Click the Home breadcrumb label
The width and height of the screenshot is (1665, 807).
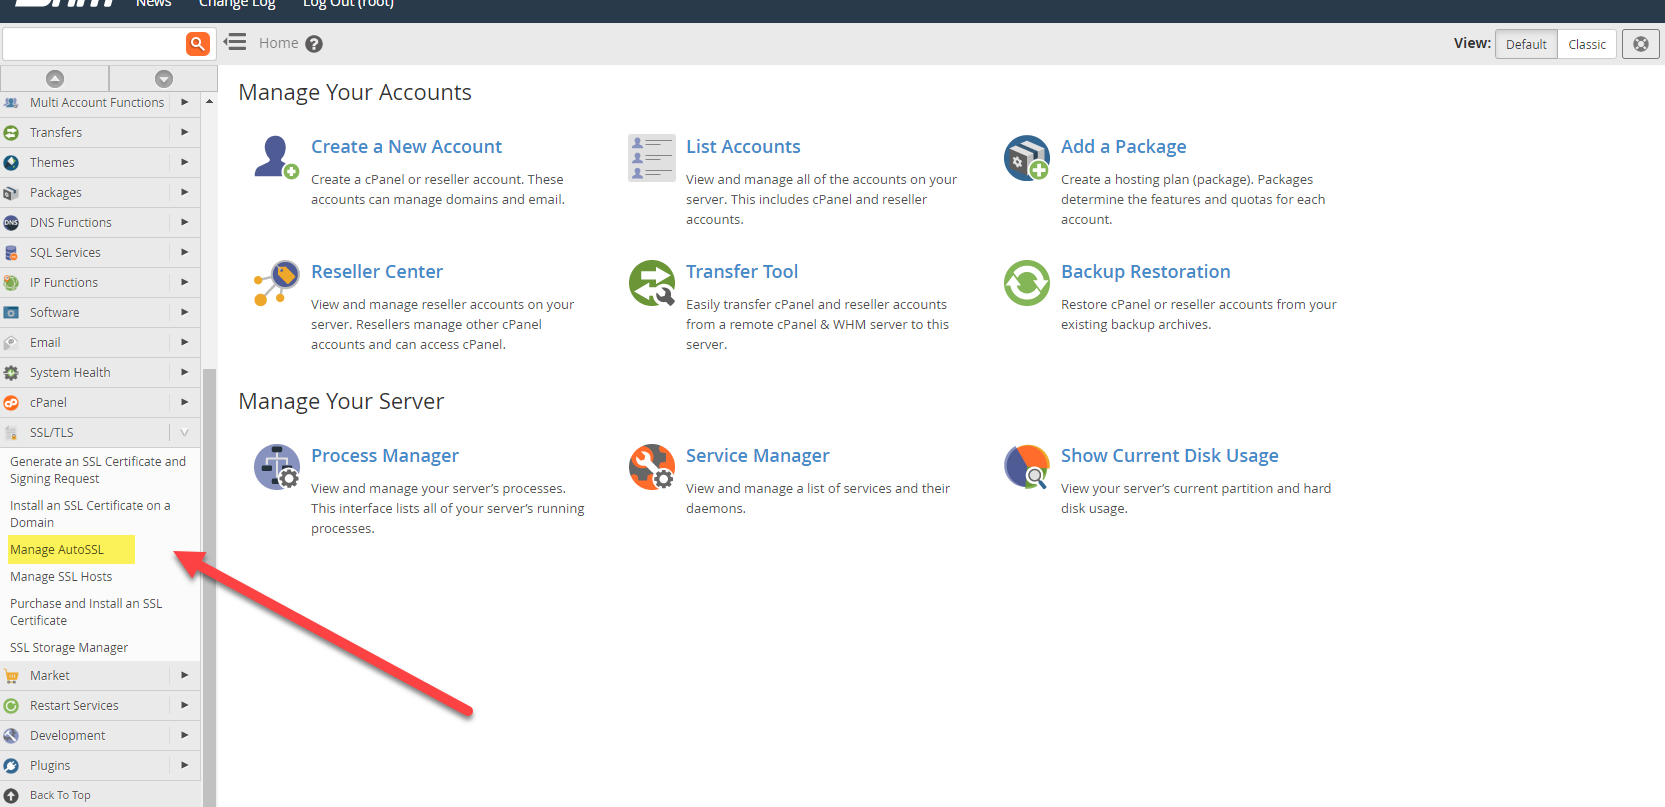click(278, 43)
